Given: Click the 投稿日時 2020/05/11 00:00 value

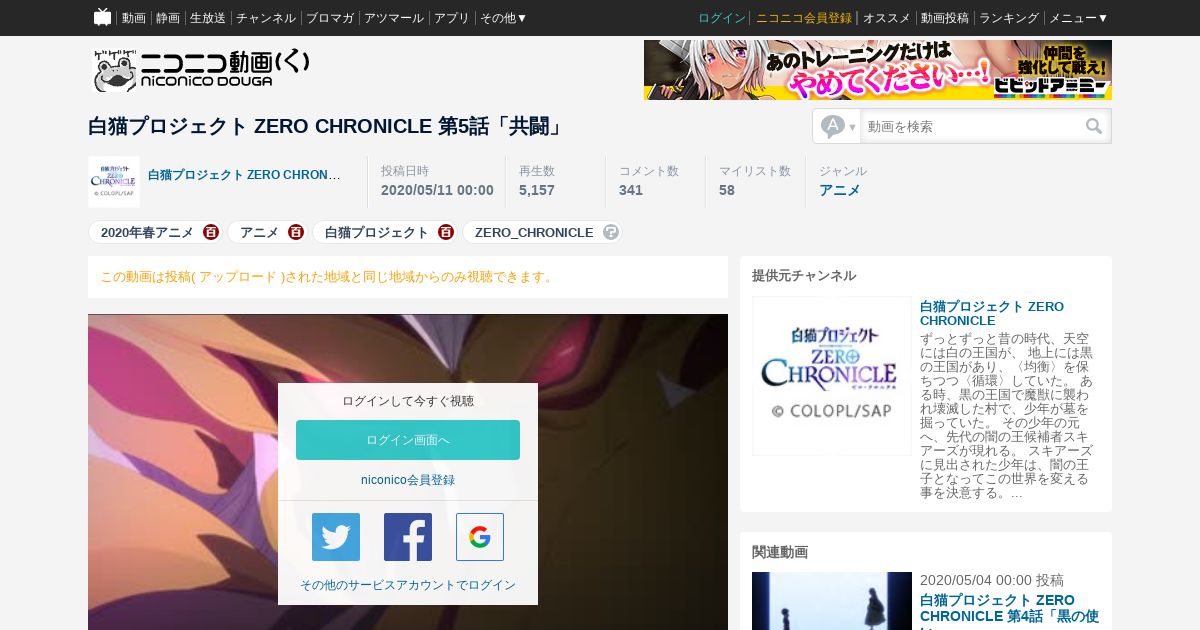Looking at the screenshot, I should click(x=437, y=190).
